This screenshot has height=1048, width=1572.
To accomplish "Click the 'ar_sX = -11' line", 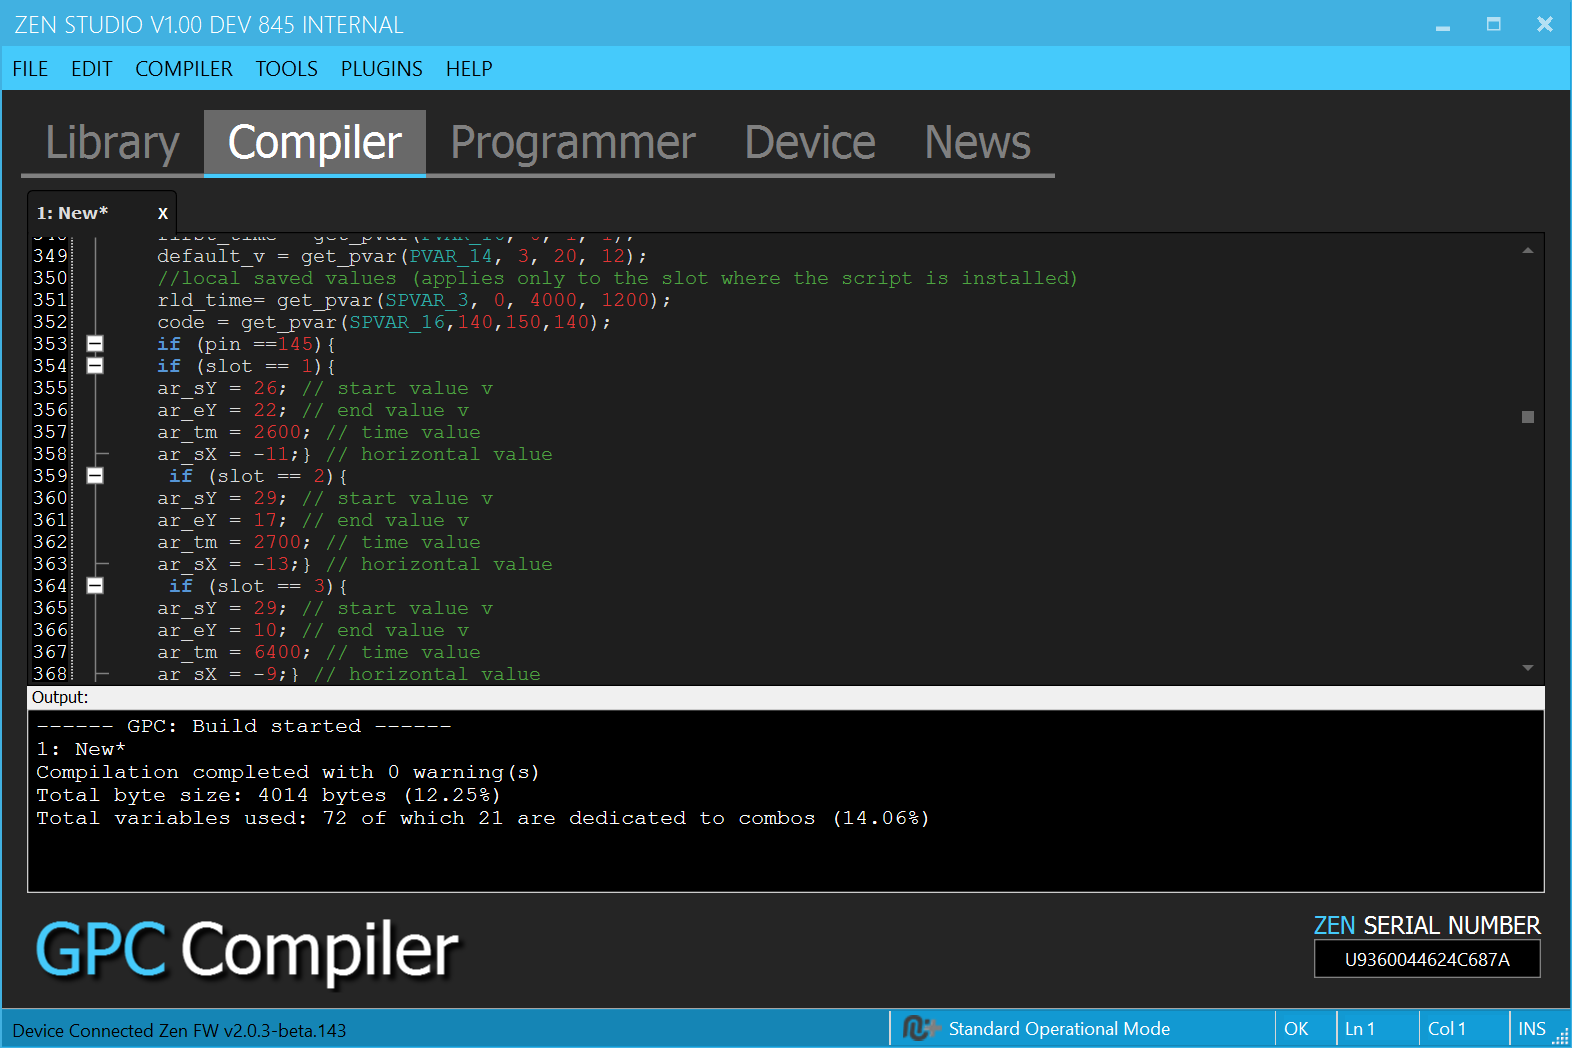I will [x=355, y=454].
